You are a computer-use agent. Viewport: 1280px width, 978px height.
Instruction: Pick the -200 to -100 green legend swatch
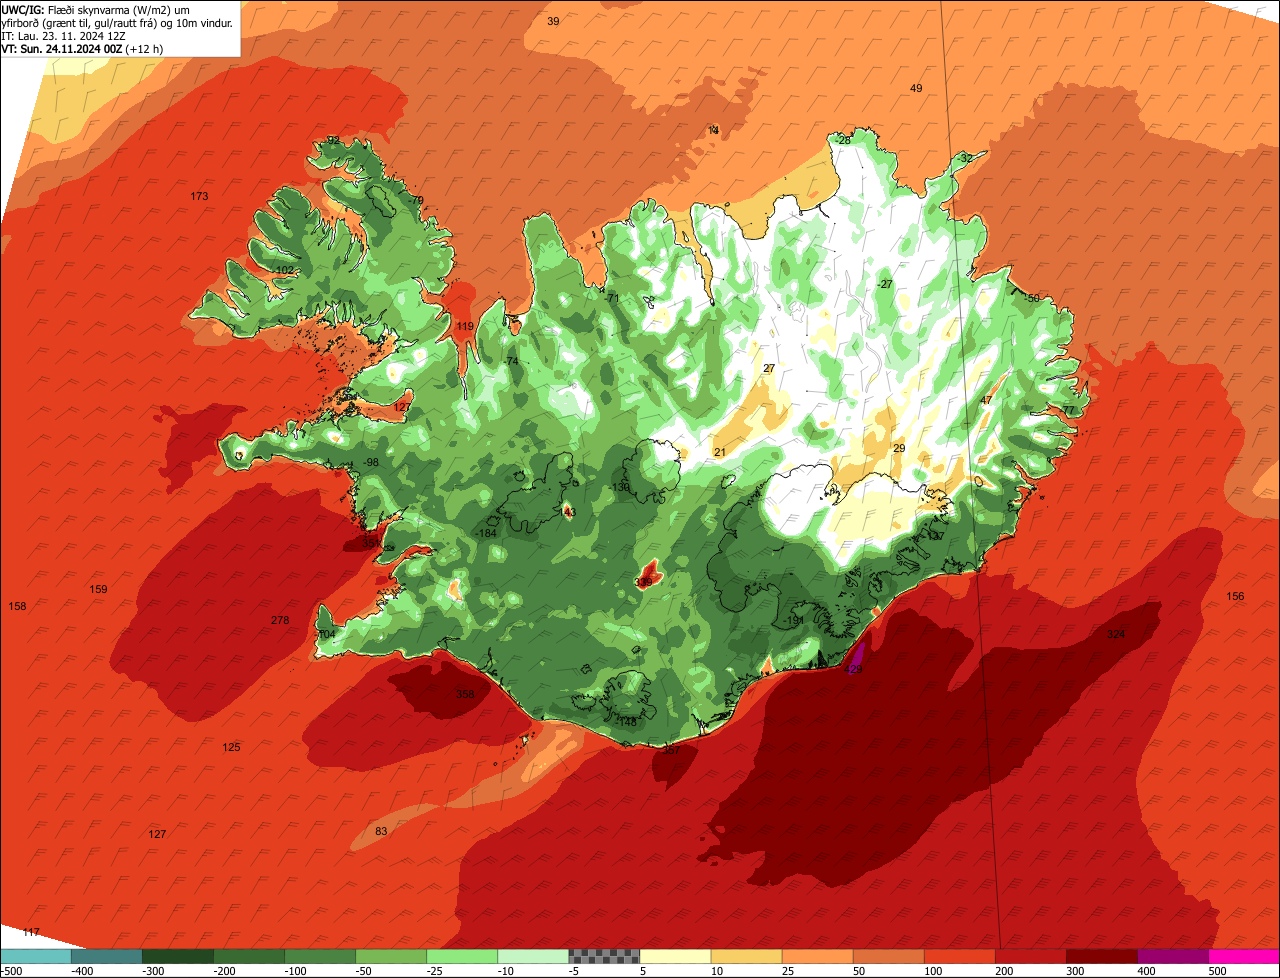[249, 956]
